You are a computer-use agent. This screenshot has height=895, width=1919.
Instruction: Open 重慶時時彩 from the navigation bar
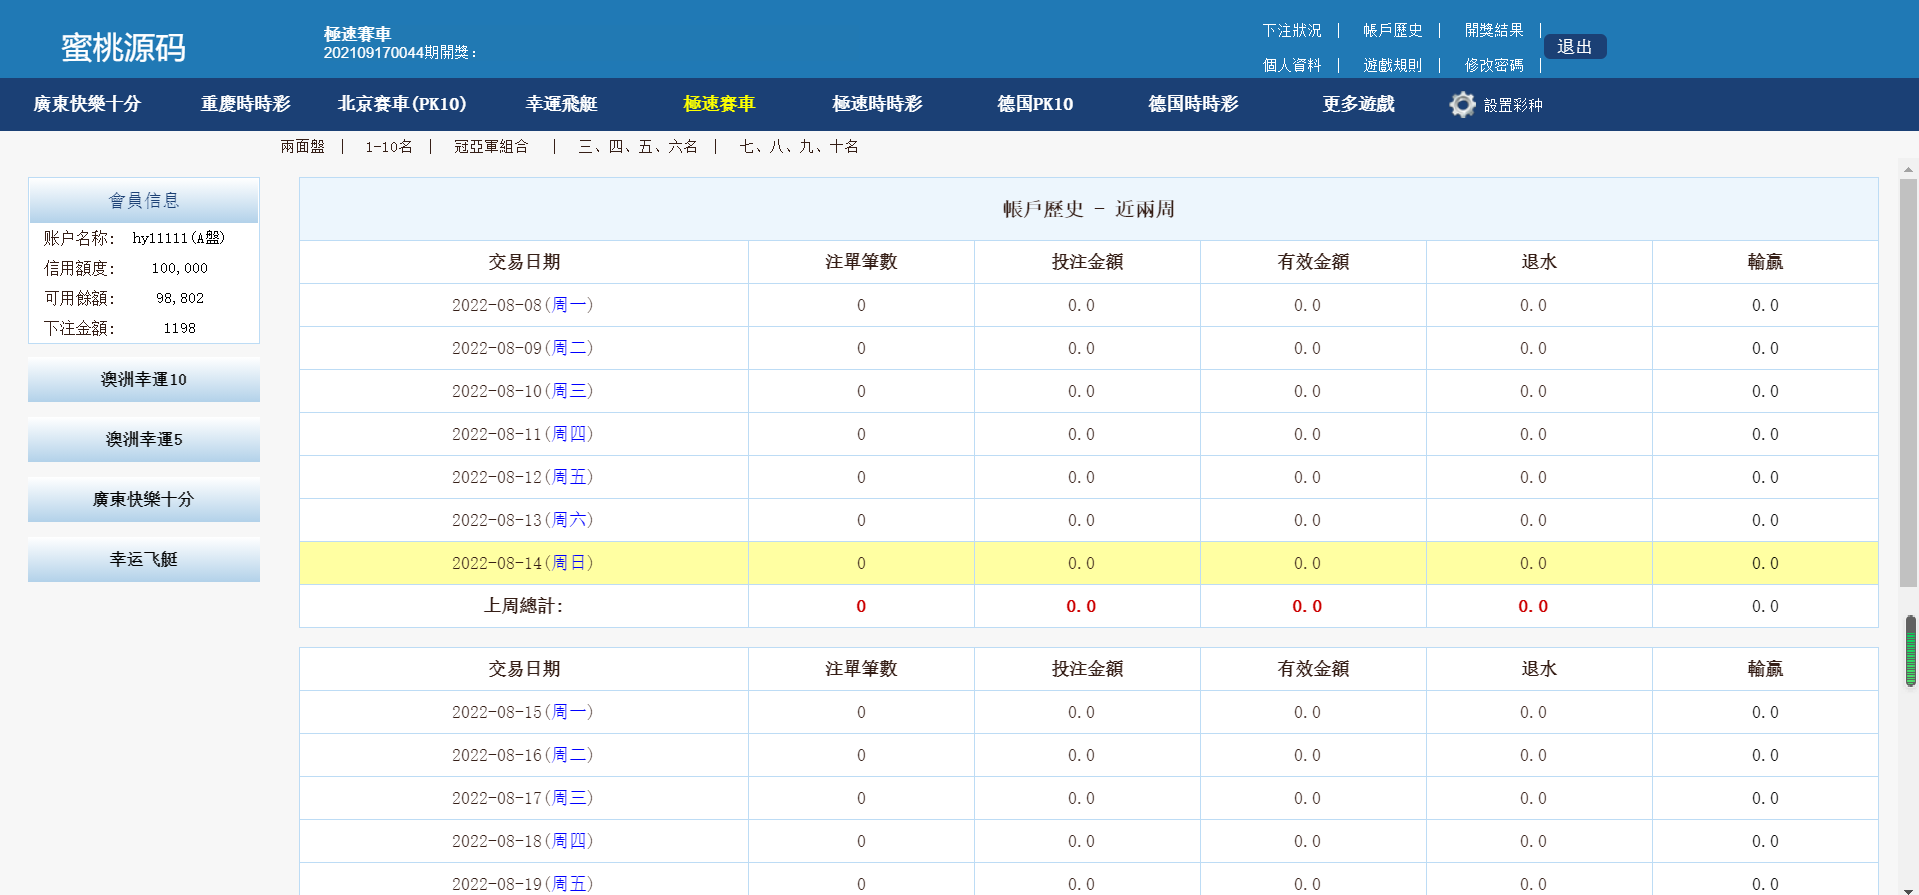tap(245, 104)
